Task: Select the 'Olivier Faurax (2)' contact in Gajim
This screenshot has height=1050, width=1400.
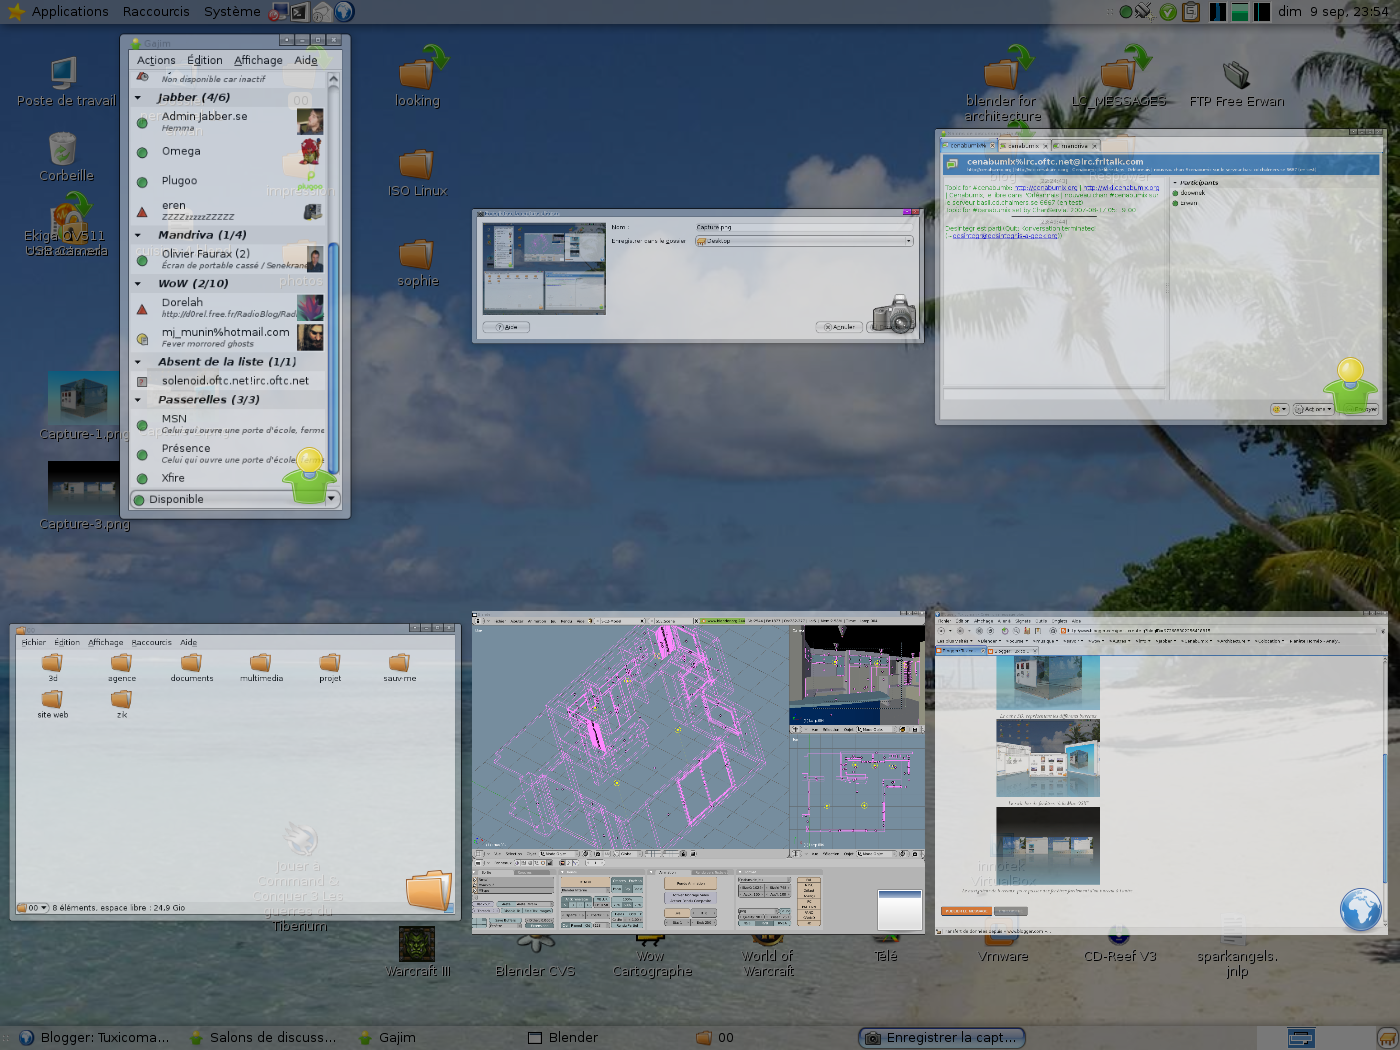Action: coord(230,259)
